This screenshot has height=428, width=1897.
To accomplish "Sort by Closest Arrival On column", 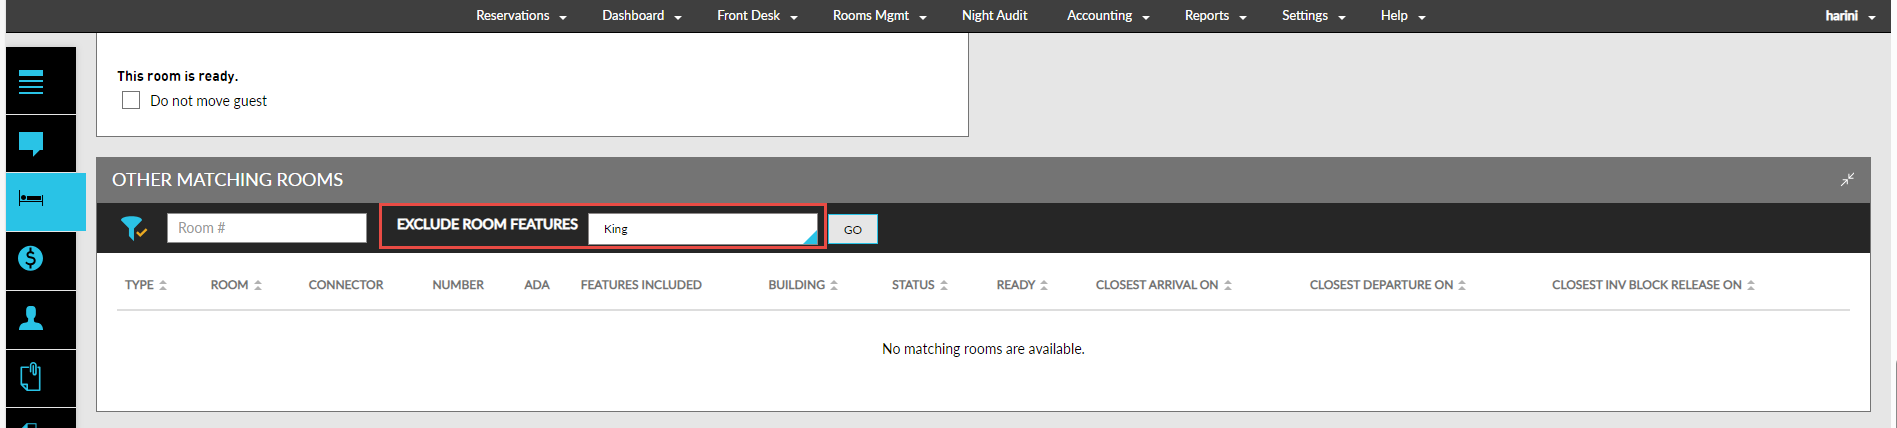I will click(1164, 285).
